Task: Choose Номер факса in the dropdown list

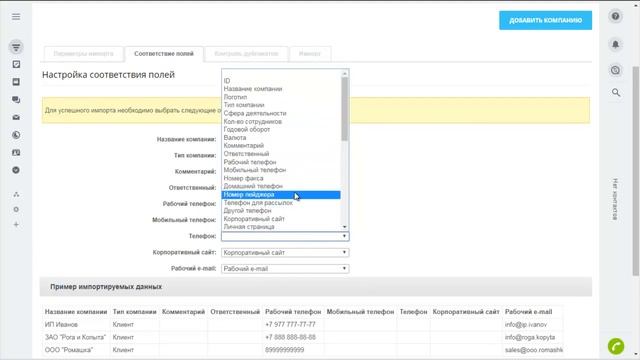Action: (x=281, y=178)
